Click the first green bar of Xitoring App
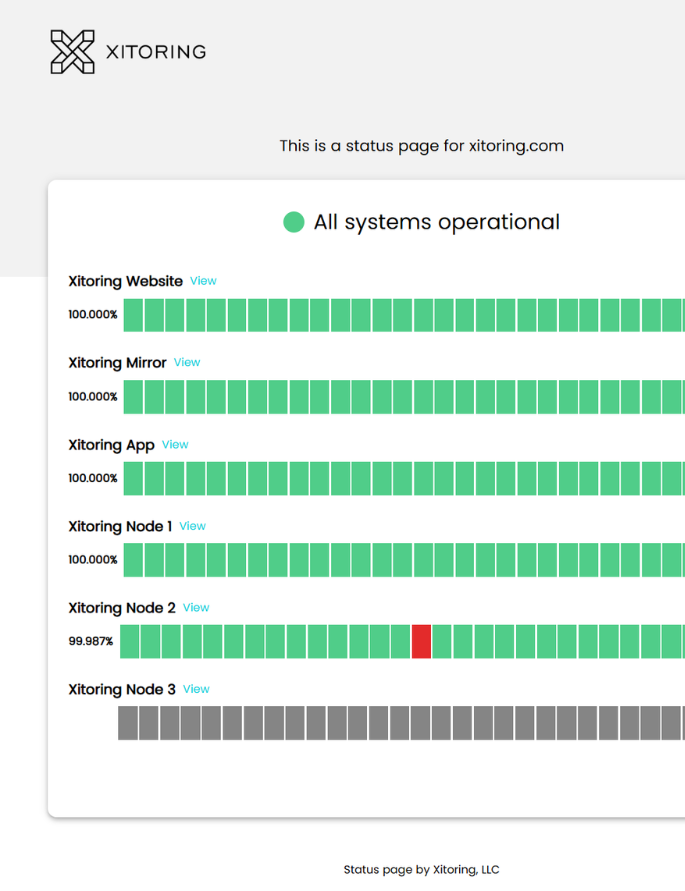Image resolution: width=685 pixels, height=891 pixels. [133, 478]
